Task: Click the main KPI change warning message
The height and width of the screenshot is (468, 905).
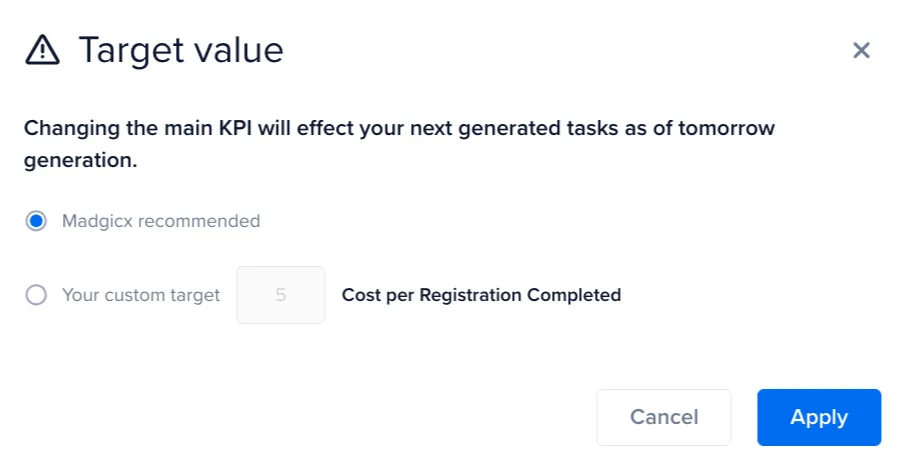Action: (x=399, y=144)
